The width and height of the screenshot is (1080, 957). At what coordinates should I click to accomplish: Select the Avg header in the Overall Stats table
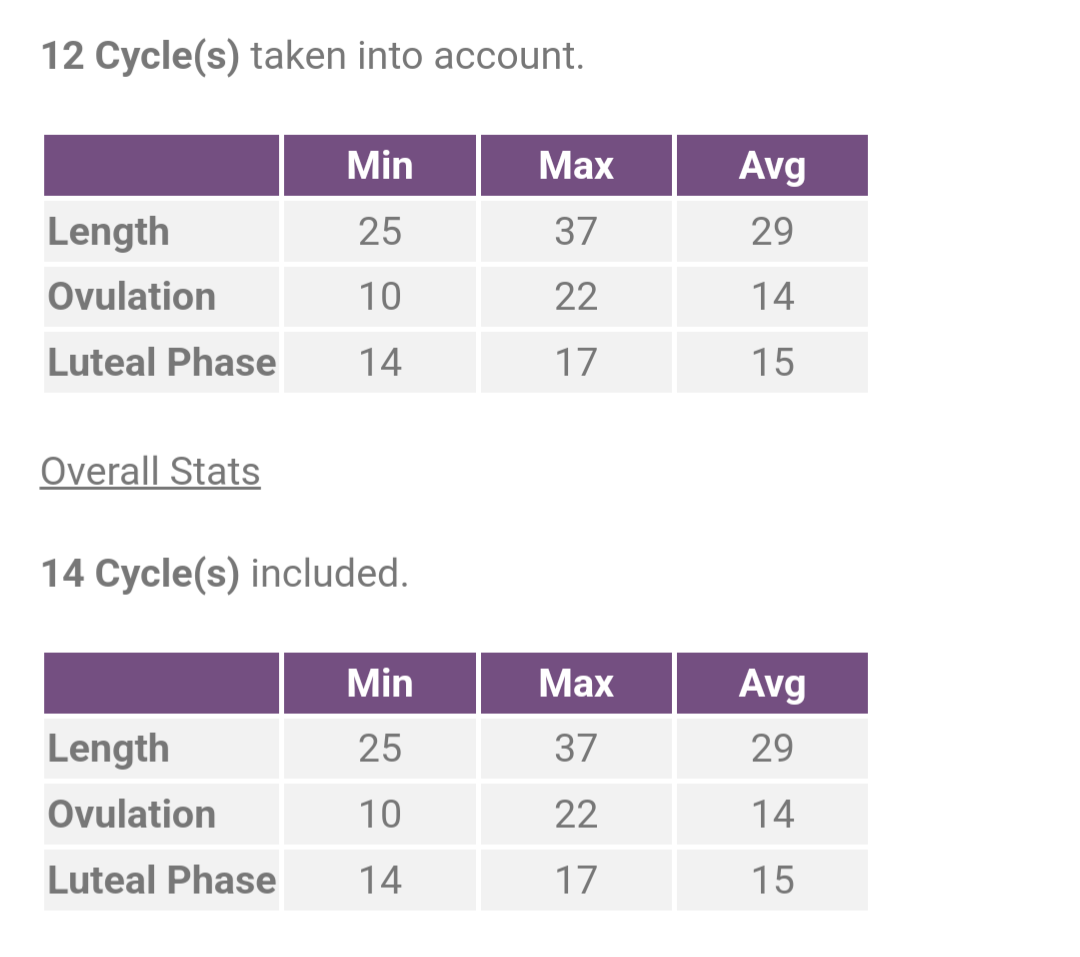pos(772,683)
